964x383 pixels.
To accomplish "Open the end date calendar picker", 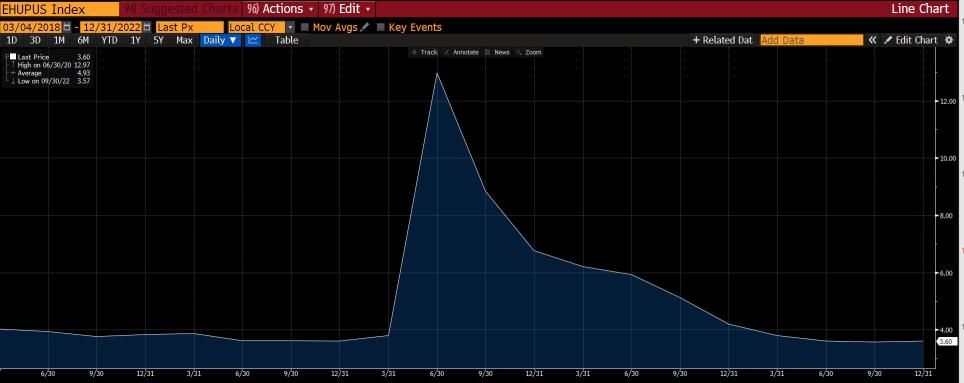I will pos(147,27).
